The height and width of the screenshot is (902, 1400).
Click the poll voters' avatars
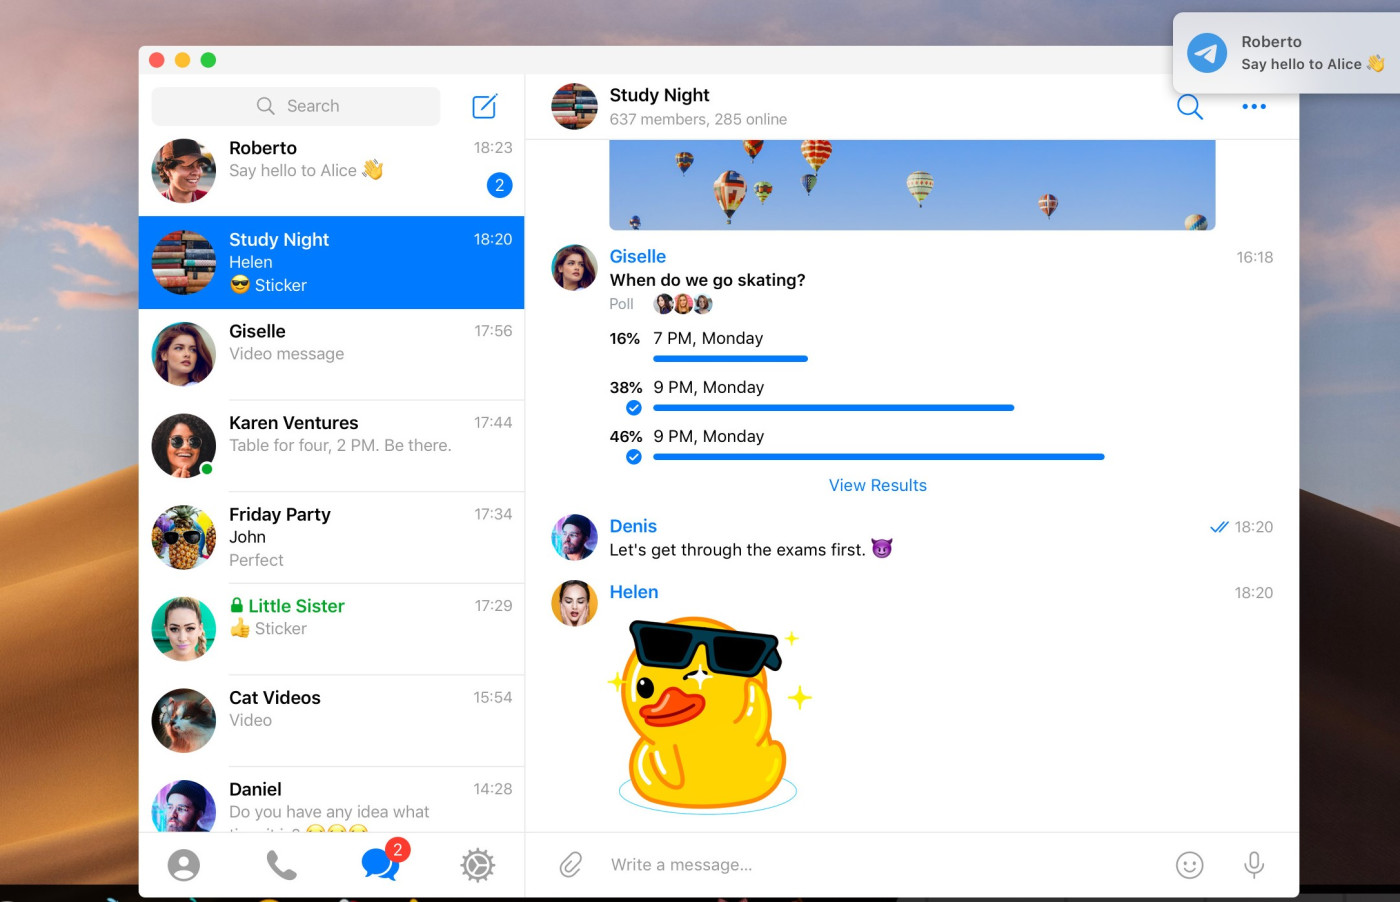pyautogui.click(x=683, y=304)
